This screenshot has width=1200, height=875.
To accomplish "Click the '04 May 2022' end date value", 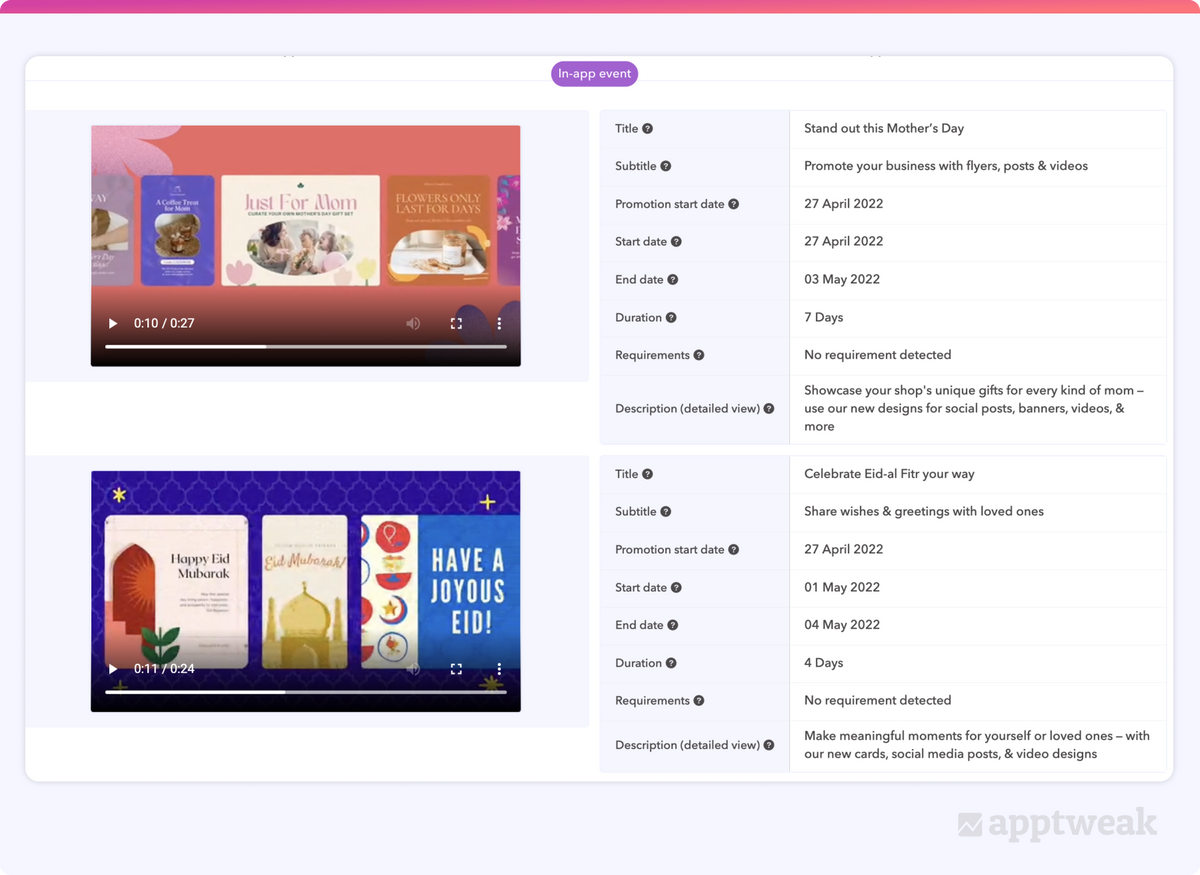I will pos(842,625).
